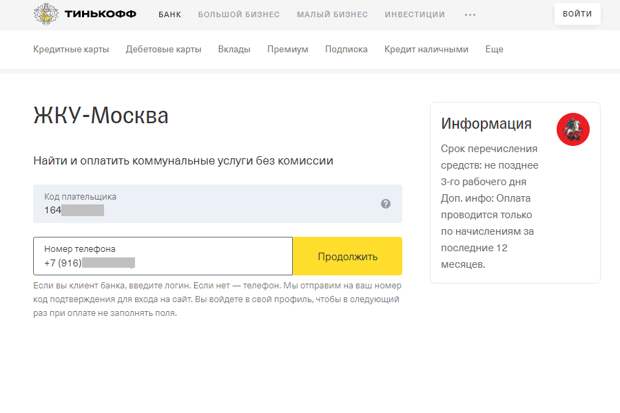Click text 'Срок перечисления'
Viewport: 620px width, 413px height.
click(x=489, y=149)
